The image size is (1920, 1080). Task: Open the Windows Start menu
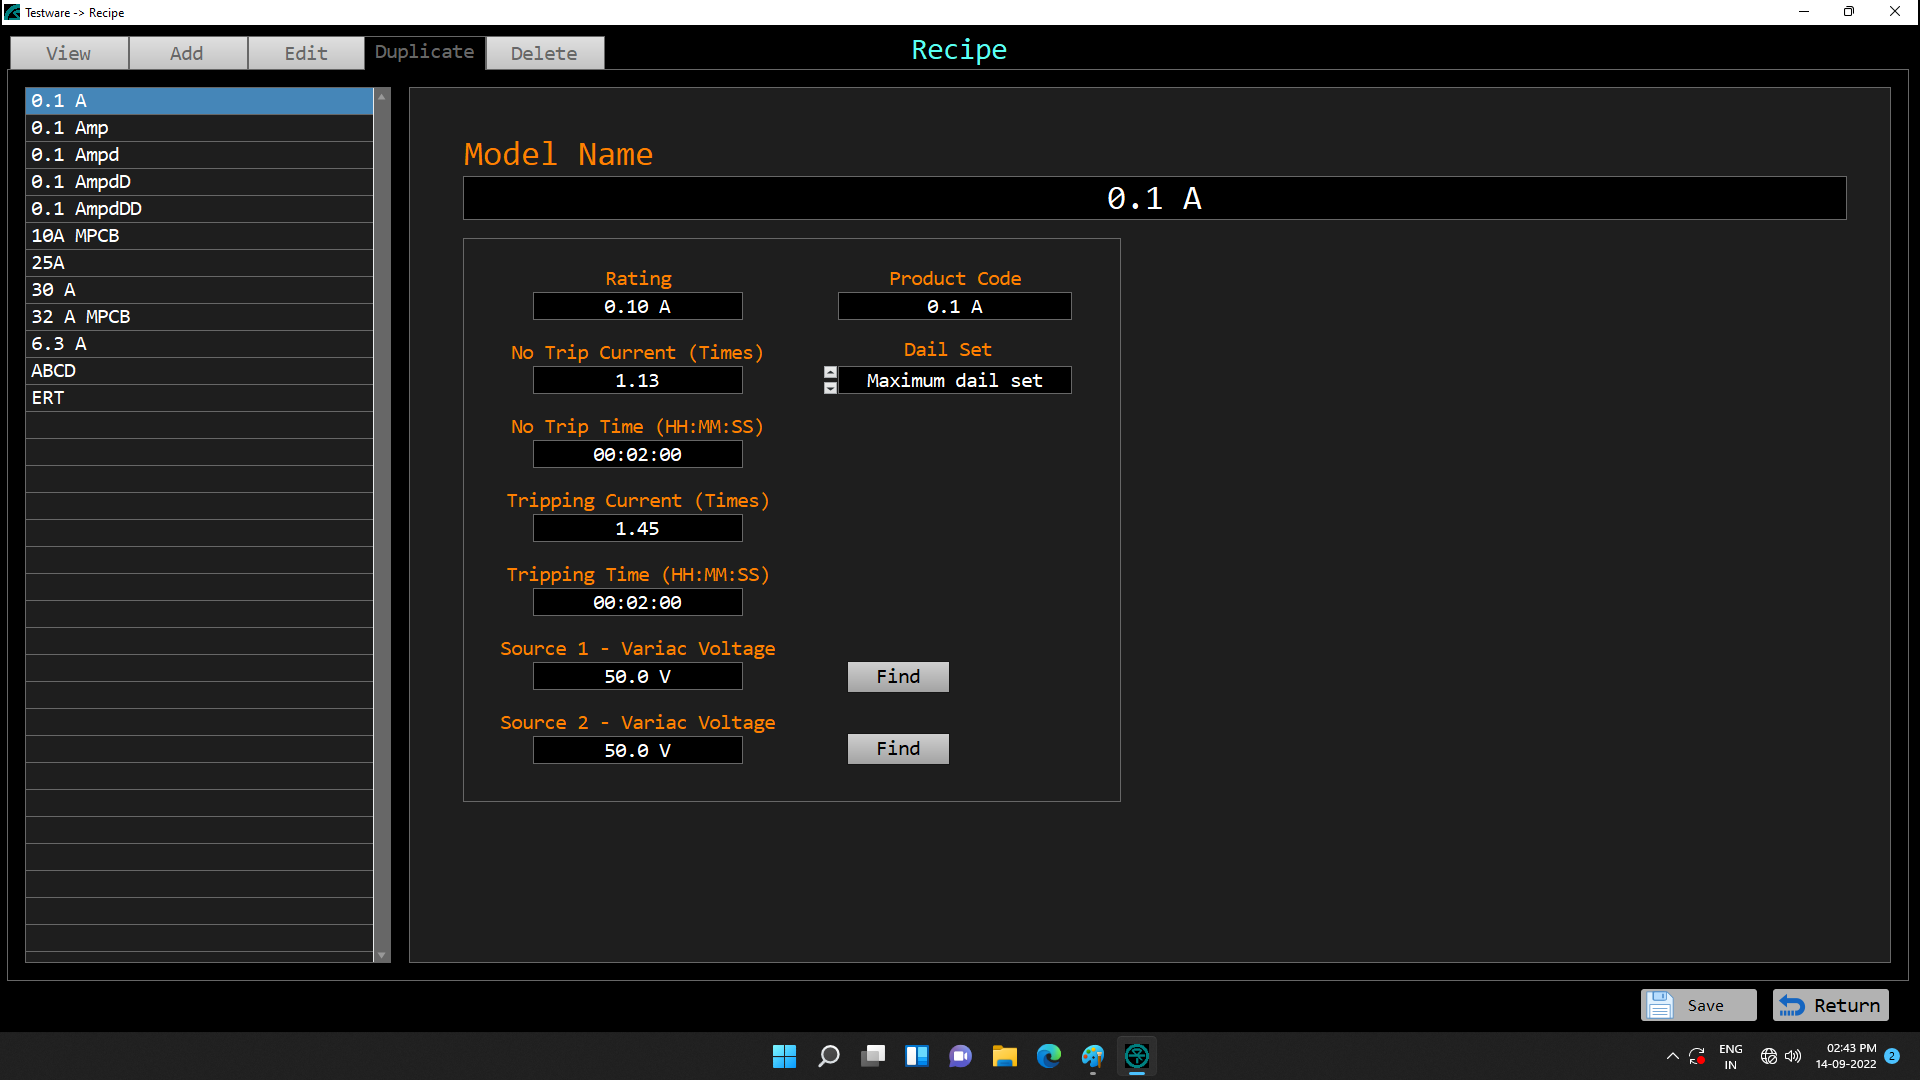tap(784, 1056)
